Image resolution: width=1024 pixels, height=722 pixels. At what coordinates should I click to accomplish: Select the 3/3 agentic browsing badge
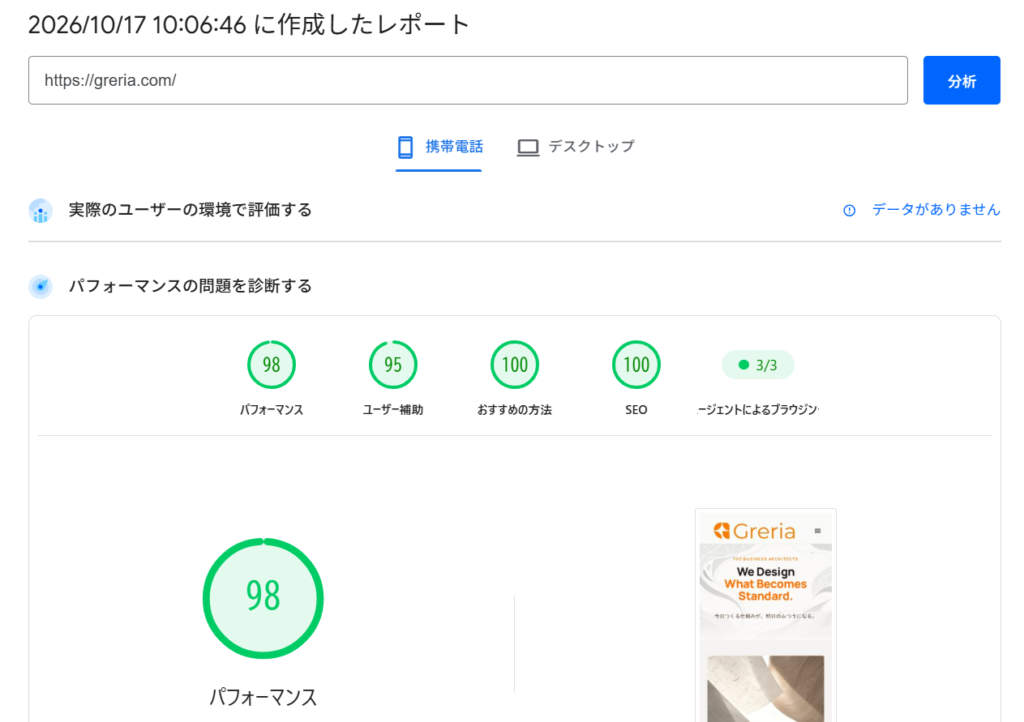click(758, 365)
